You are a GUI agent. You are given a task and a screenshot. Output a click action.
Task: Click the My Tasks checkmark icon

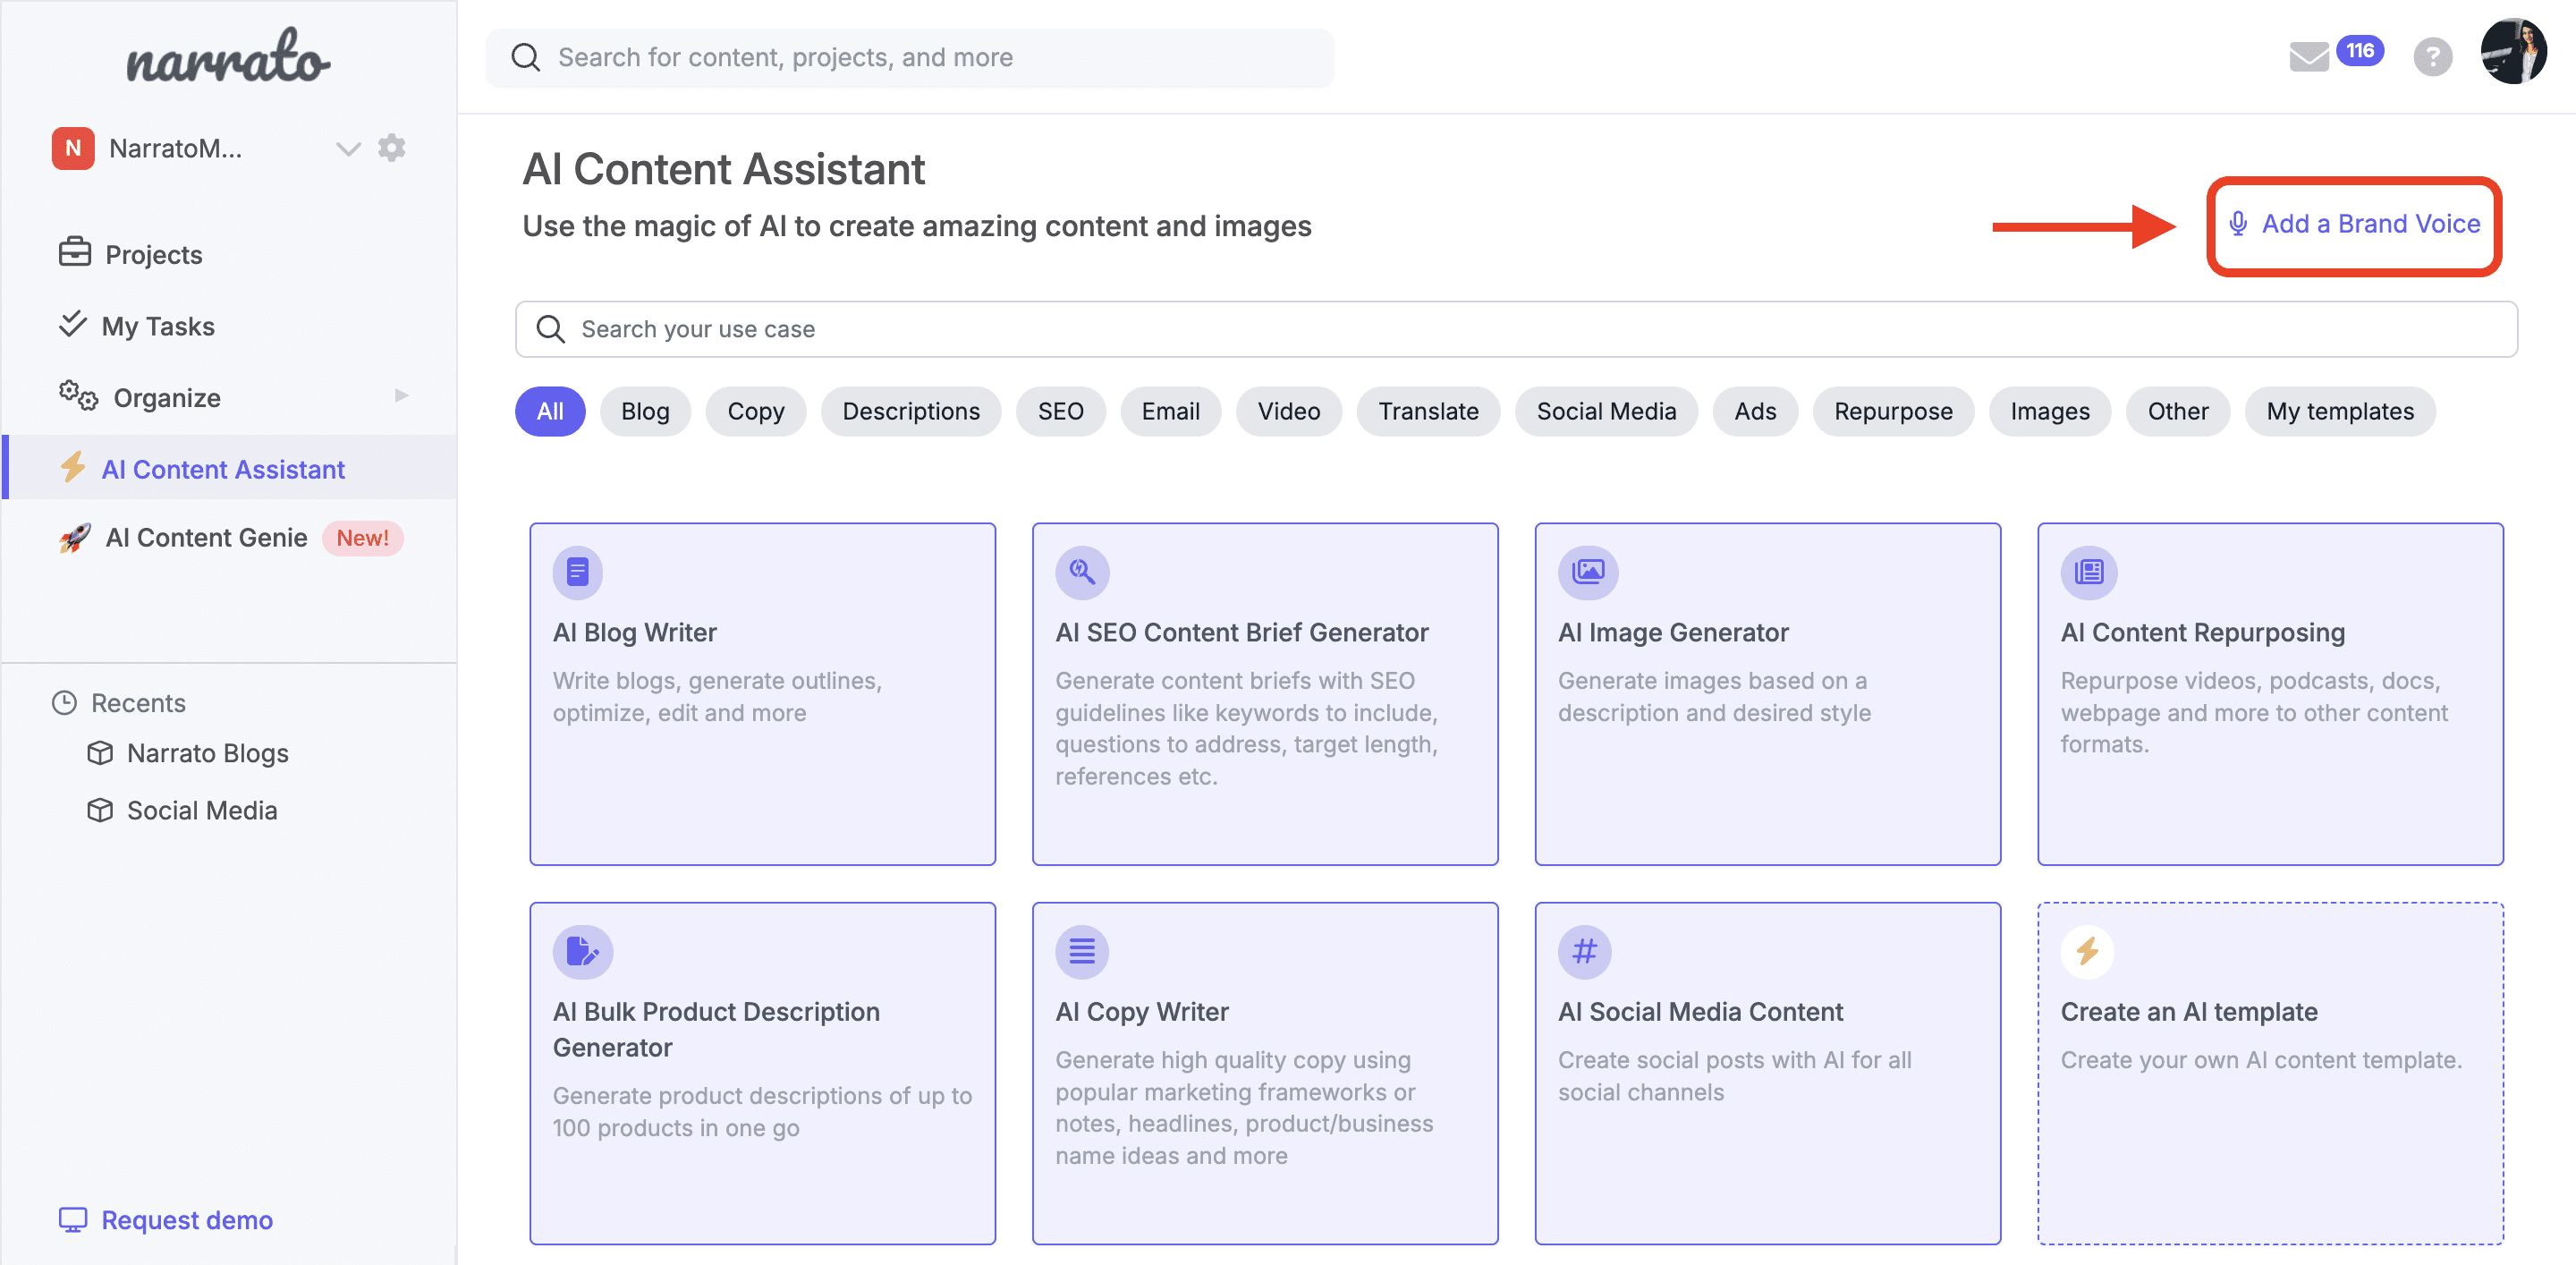[73, 324]
